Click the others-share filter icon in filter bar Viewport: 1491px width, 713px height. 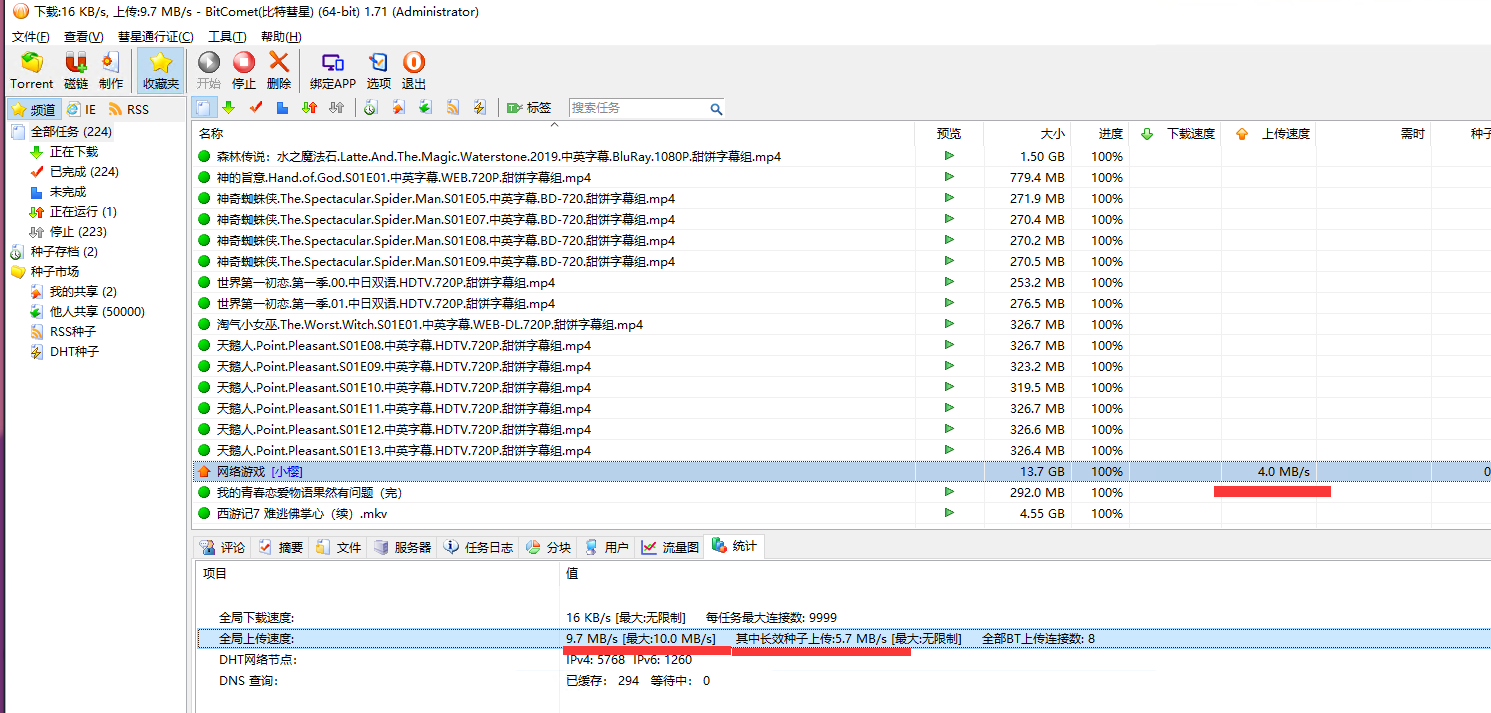point(425,107)
